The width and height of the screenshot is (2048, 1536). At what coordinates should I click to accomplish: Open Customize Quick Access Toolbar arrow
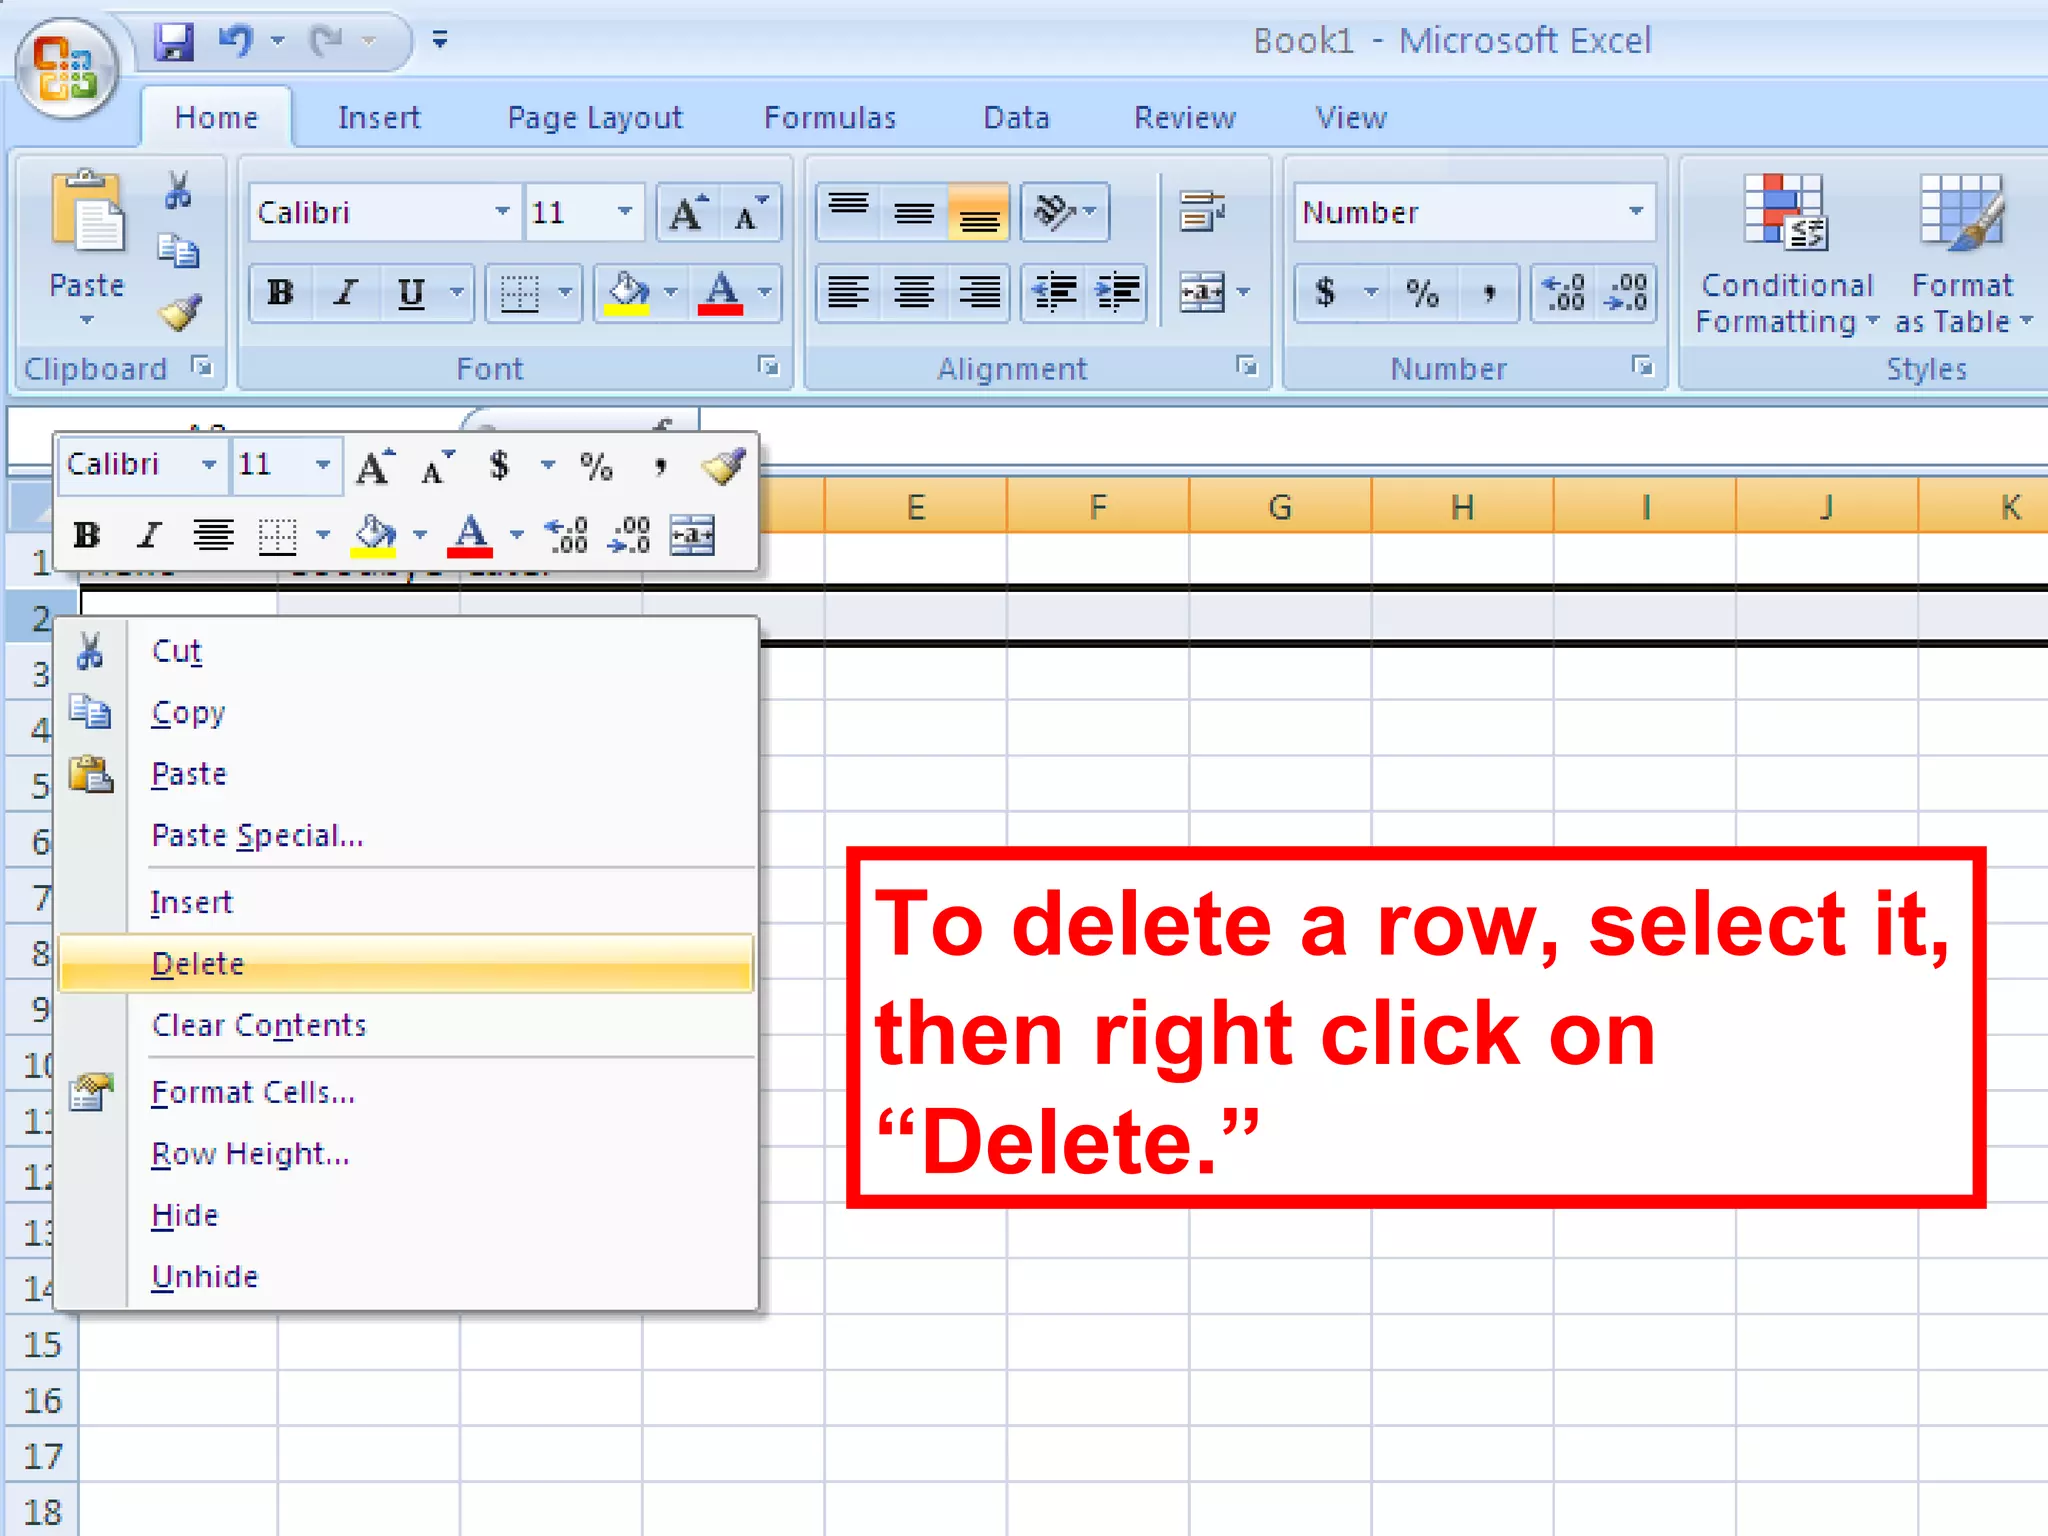pos(439,40)
